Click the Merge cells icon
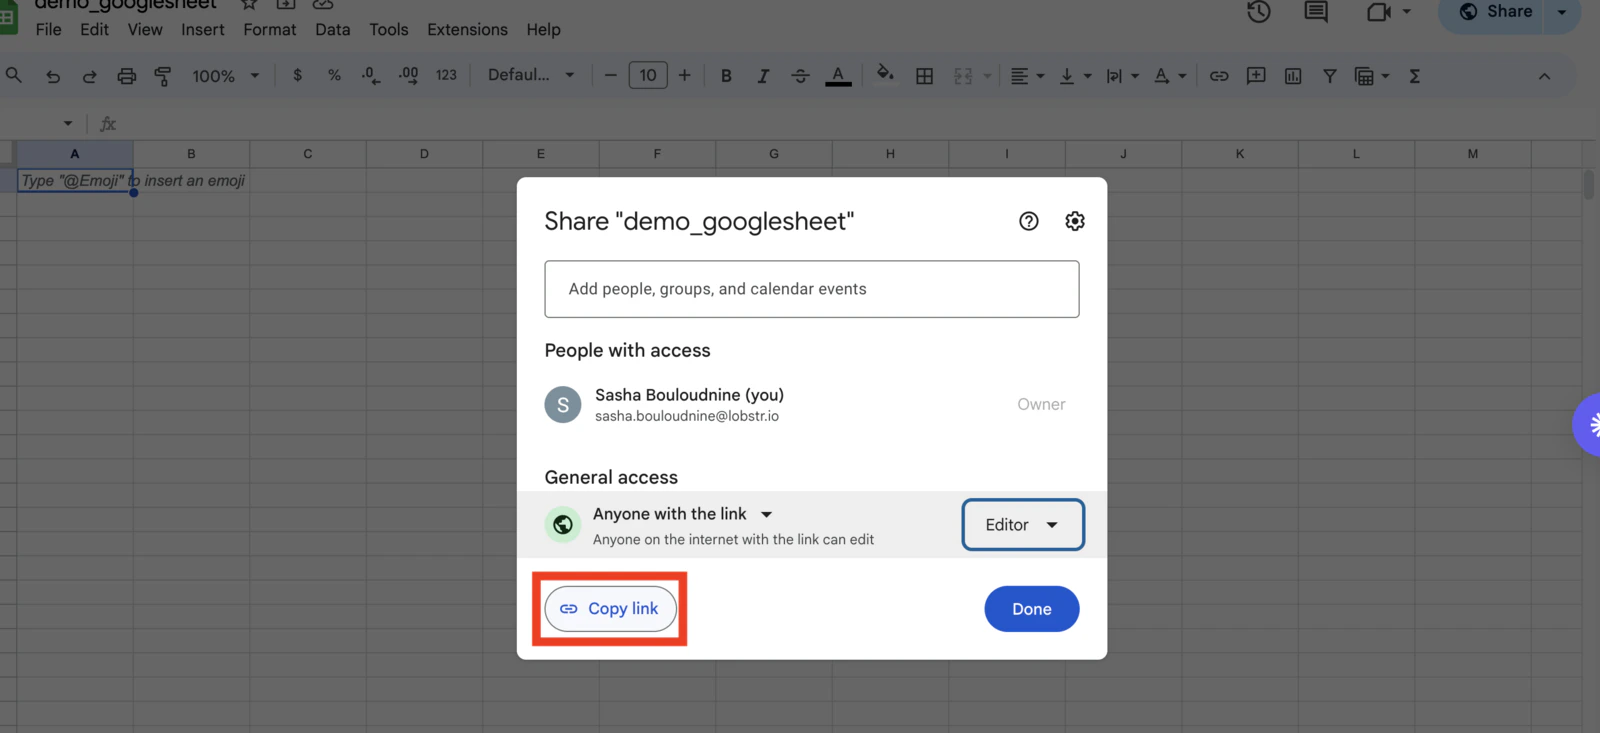Viewport: 1600px width, 733px height. point(963,76)
